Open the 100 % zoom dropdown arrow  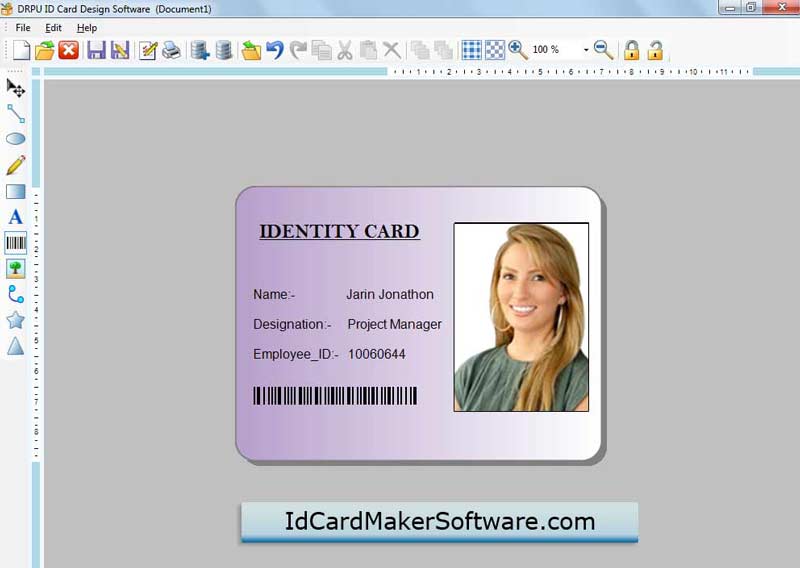point(586,50)
